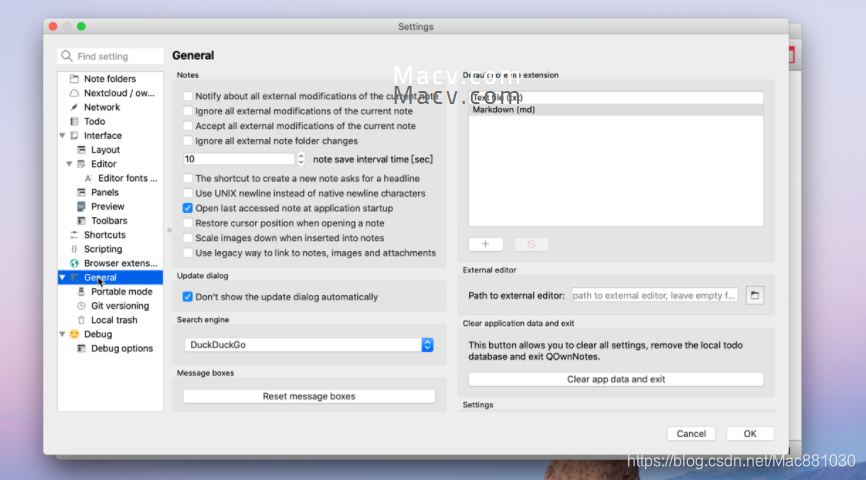866x480 pixels.
Task: Enable legacy way to link to notes
Action: 188,253
